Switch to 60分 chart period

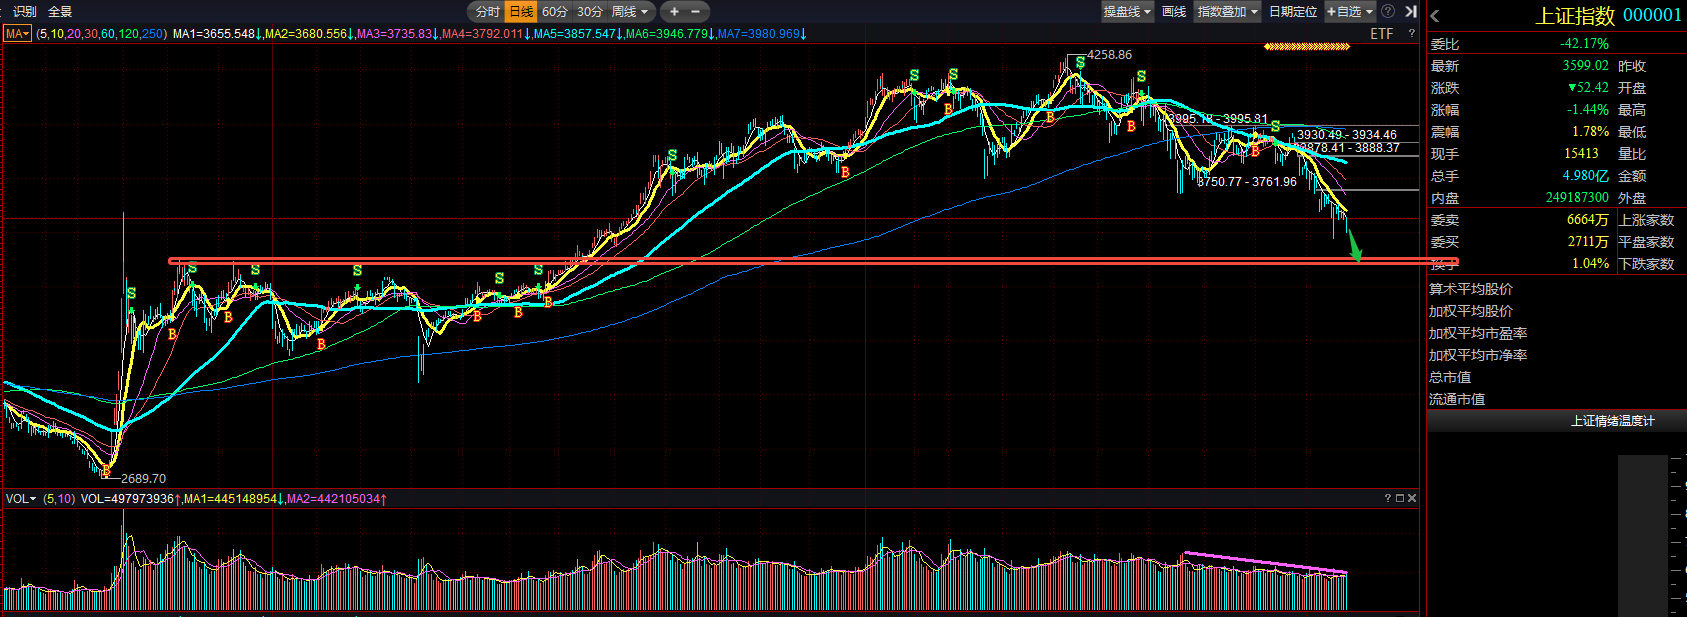point(555,12)
